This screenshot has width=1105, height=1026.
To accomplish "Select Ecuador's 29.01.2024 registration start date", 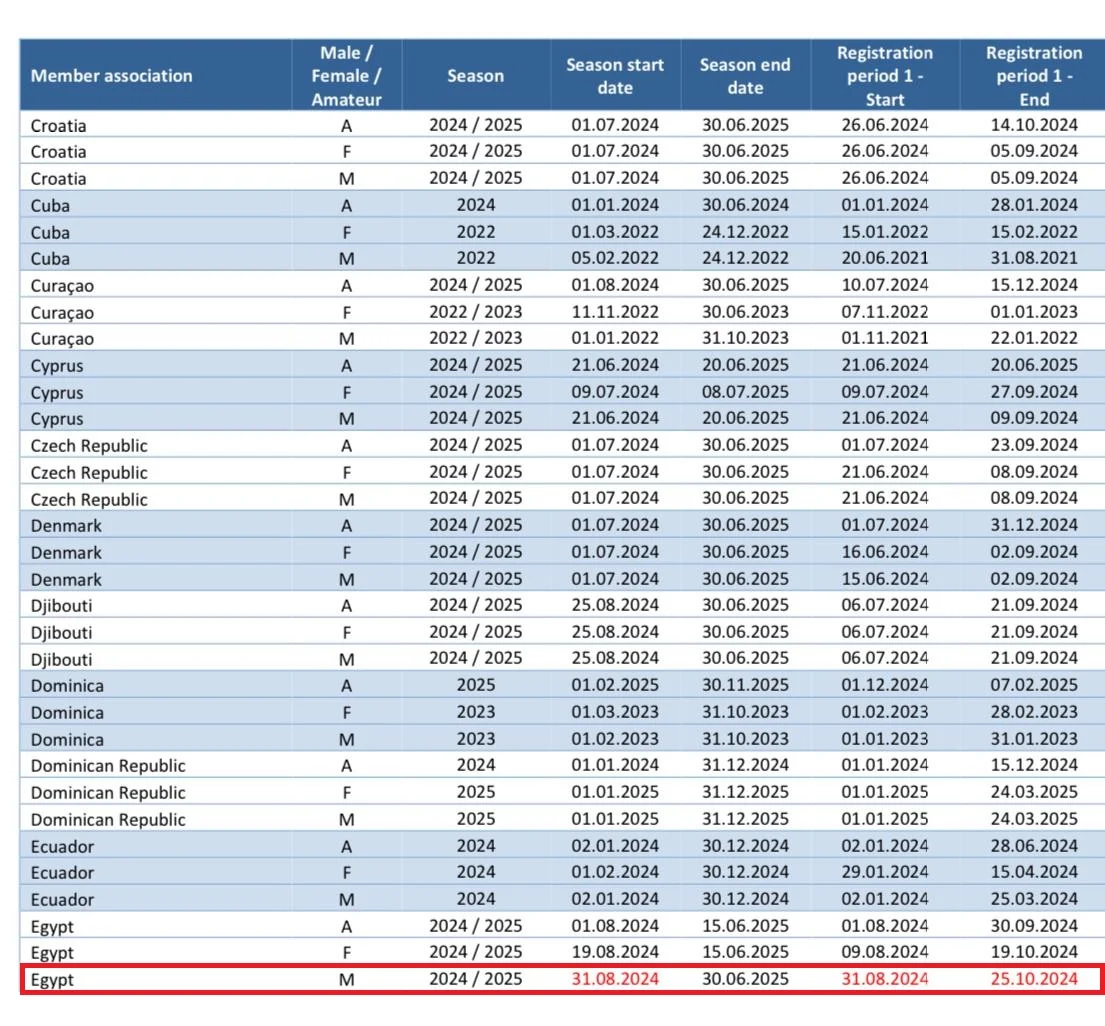I will click(x=885, y=872).
